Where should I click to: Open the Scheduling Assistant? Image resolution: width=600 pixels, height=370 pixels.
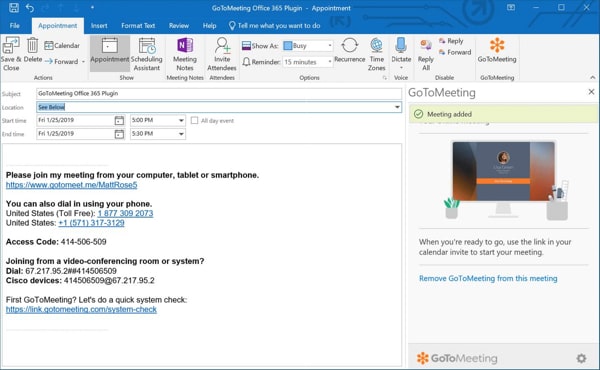coord(147,54)
